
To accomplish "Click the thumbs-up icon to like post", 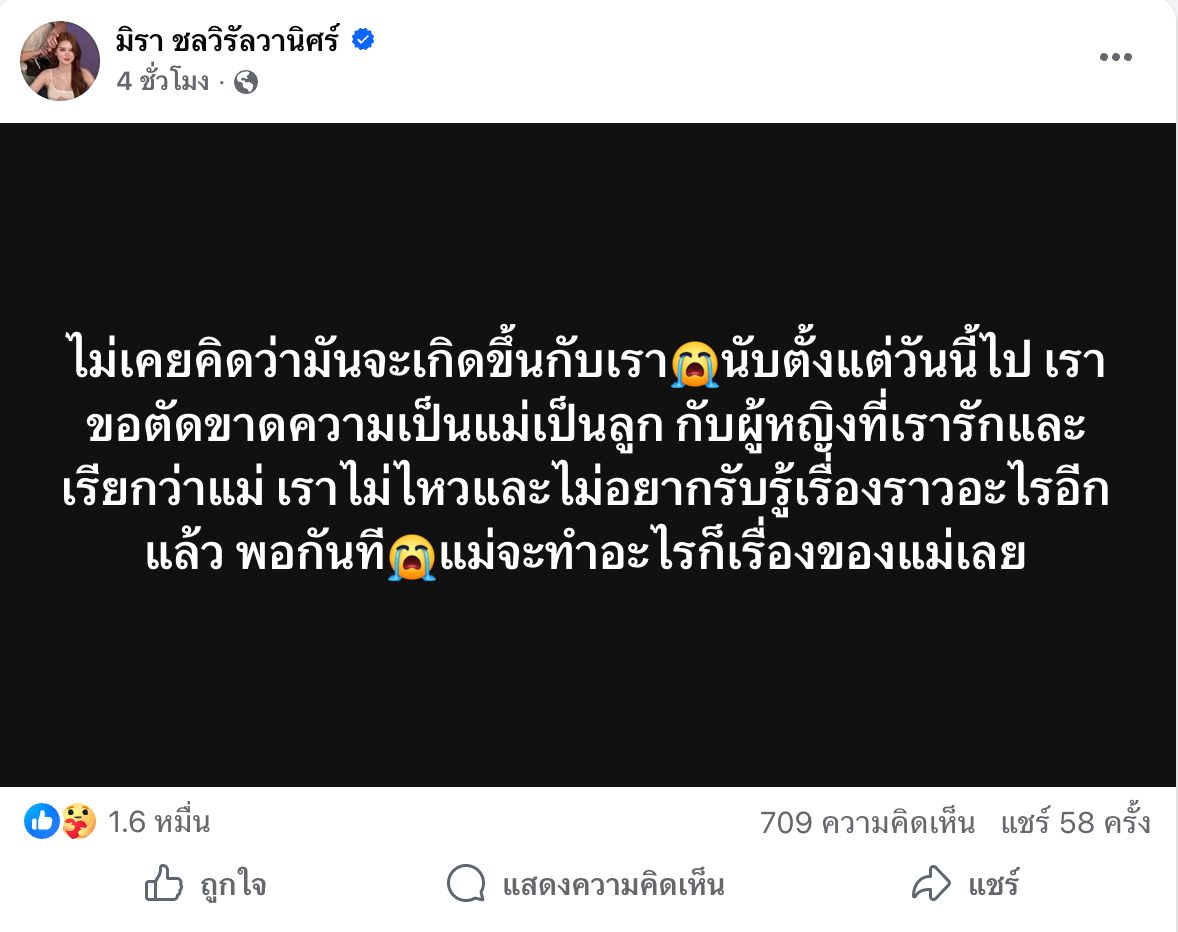I will [x=164, y=885].
